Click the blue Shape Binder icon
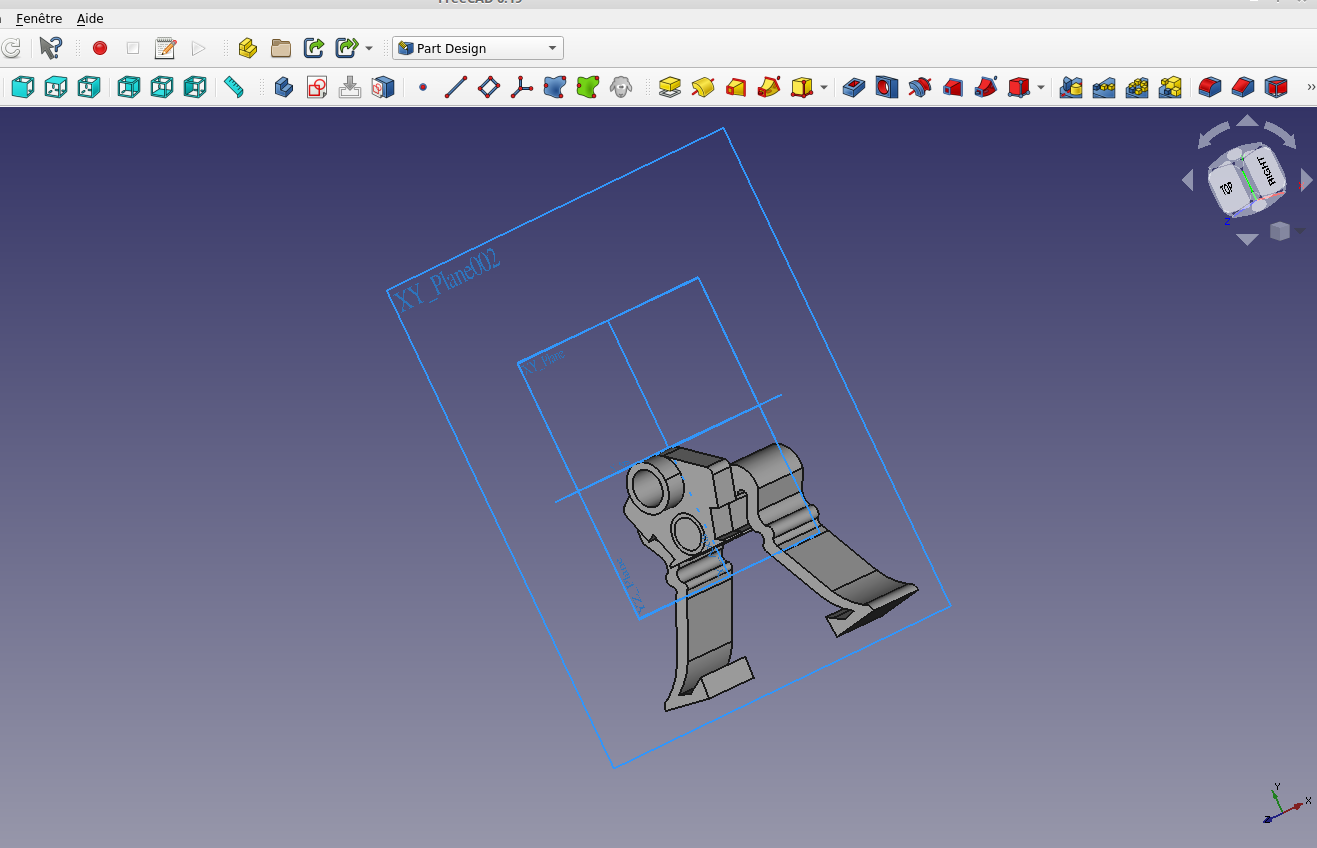The width and height of the screenshot is (1317, 848). coord(555,88)
